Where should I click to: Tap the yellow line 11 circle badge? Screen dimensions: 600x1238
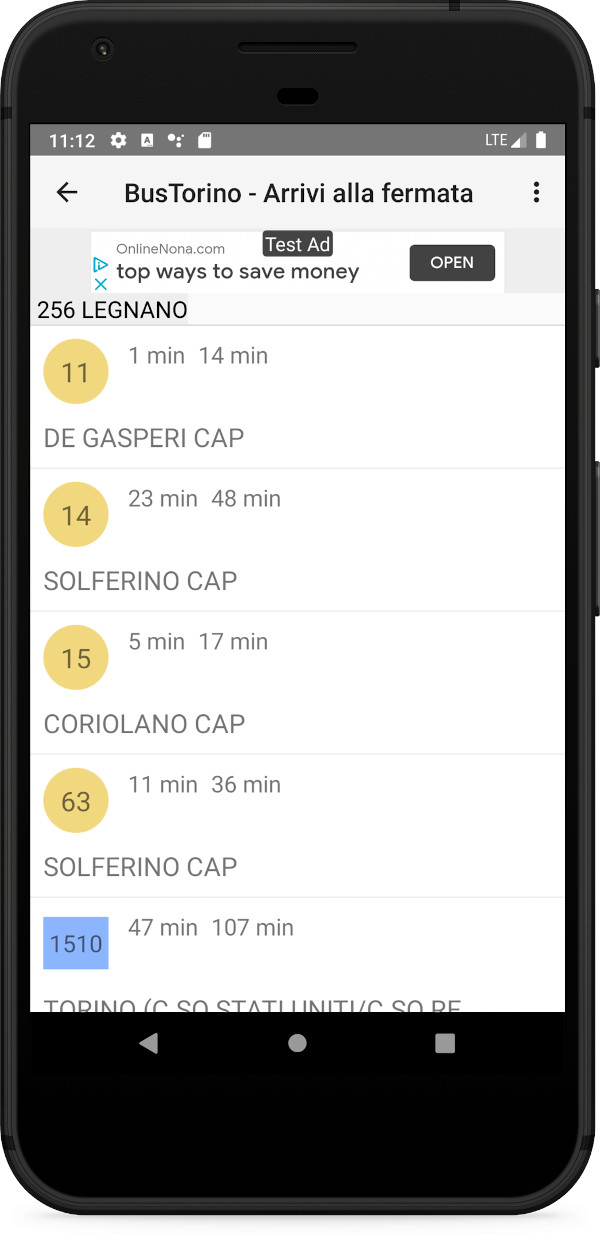click(x=76, y=372)
